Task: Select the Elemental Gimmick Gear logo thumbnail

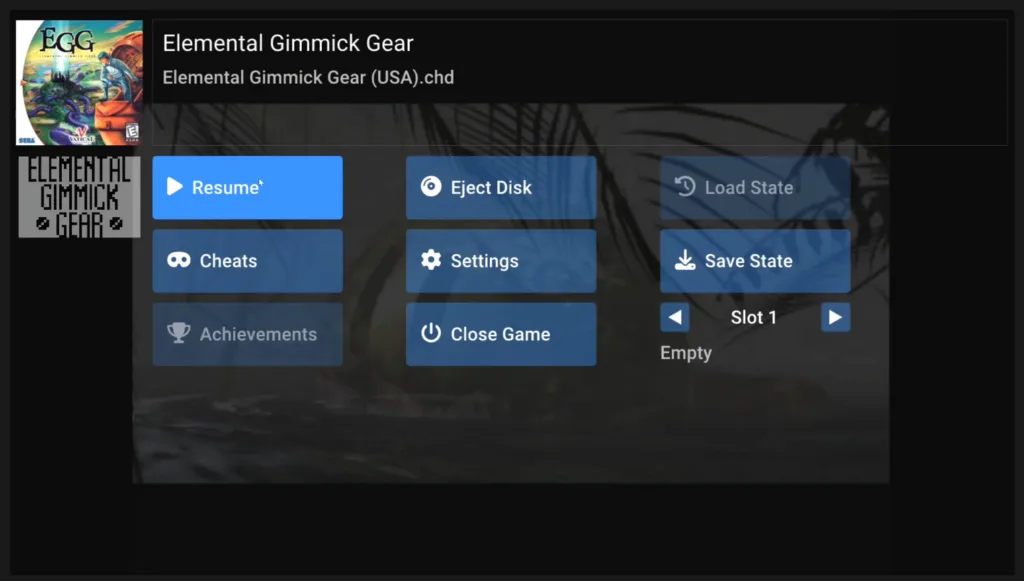Action: (79, 196)
